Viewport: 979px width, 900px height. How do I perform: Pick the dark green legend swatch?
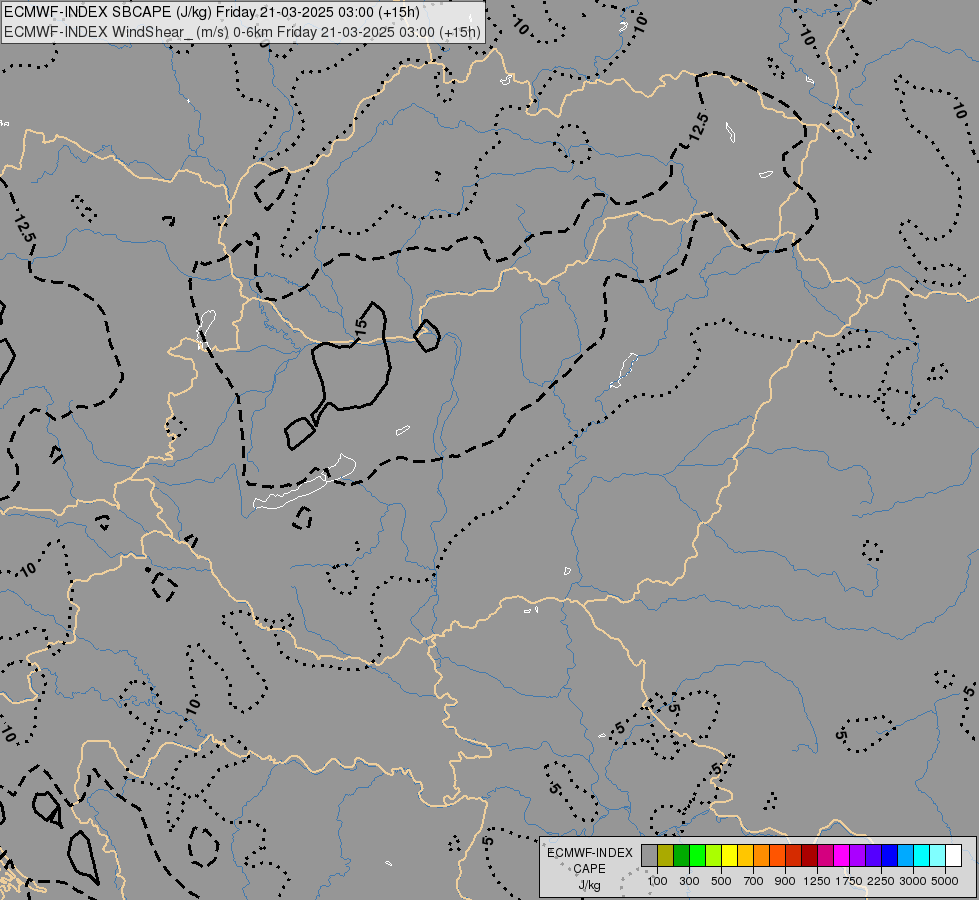pyautogui.click(x=682, y=855)
